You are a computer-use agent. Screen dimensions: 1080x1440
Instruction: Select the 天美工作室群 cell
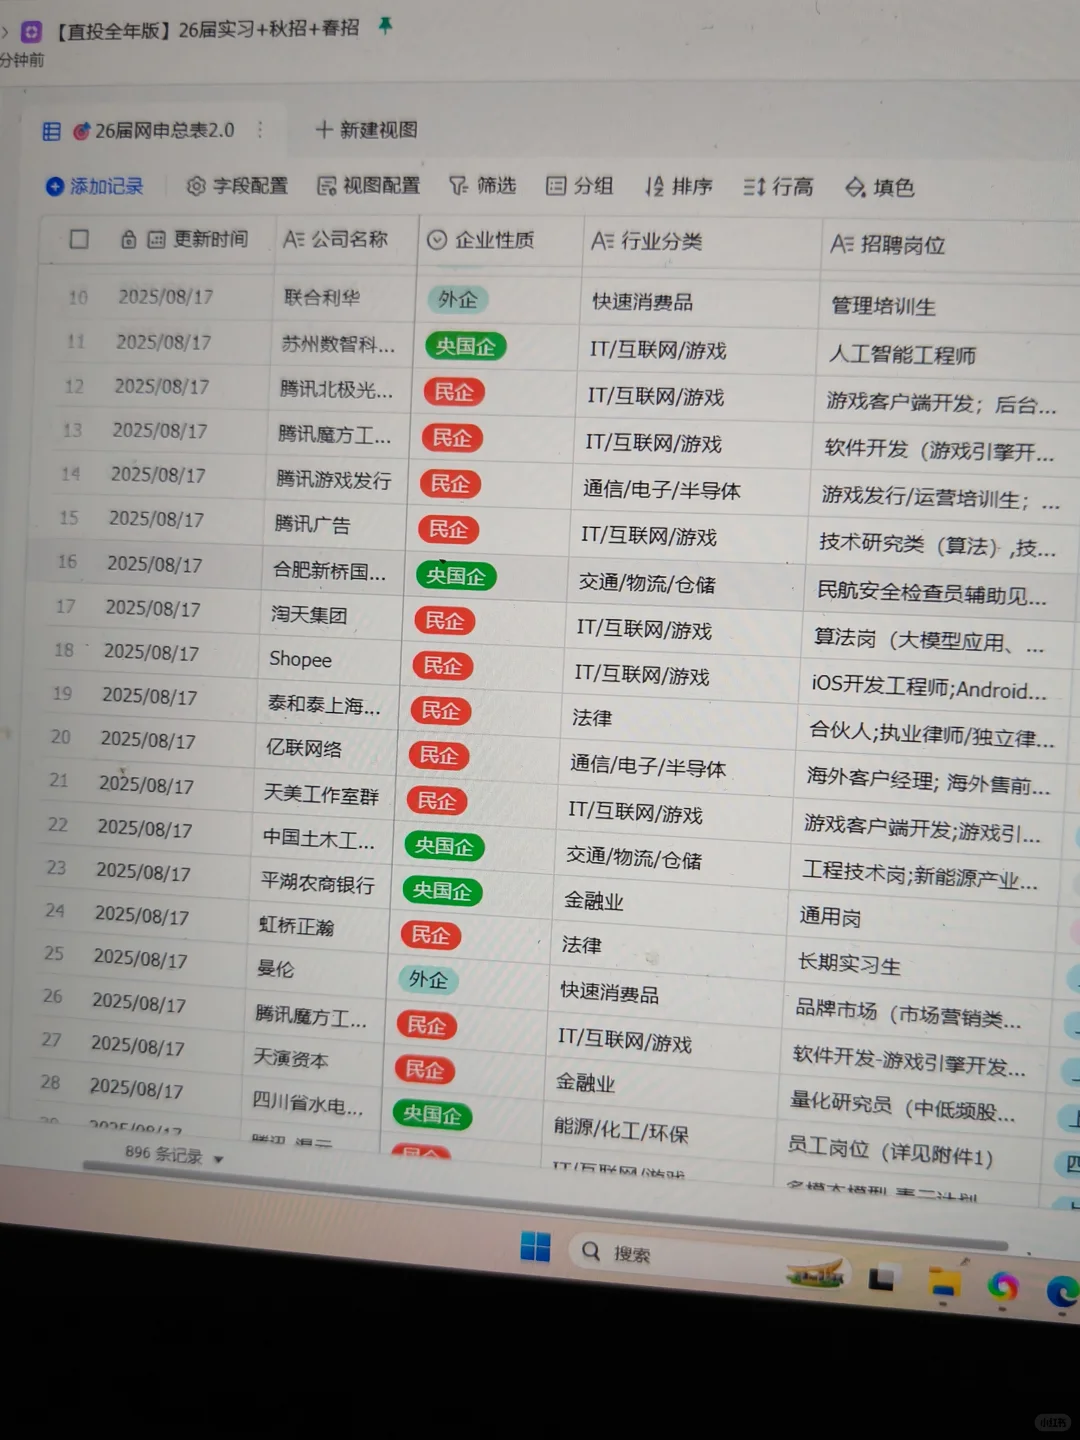click(x=321, y=795)
